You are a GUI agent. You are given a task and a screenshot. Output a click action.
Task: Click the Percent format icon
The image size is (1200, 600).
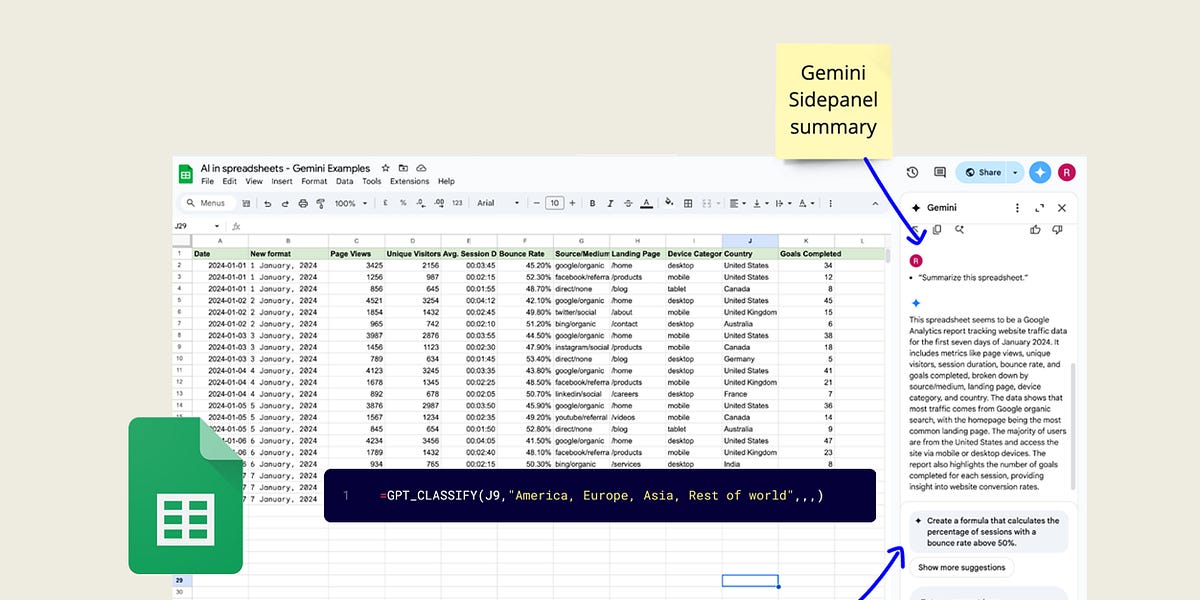click(x=401, y=202)
